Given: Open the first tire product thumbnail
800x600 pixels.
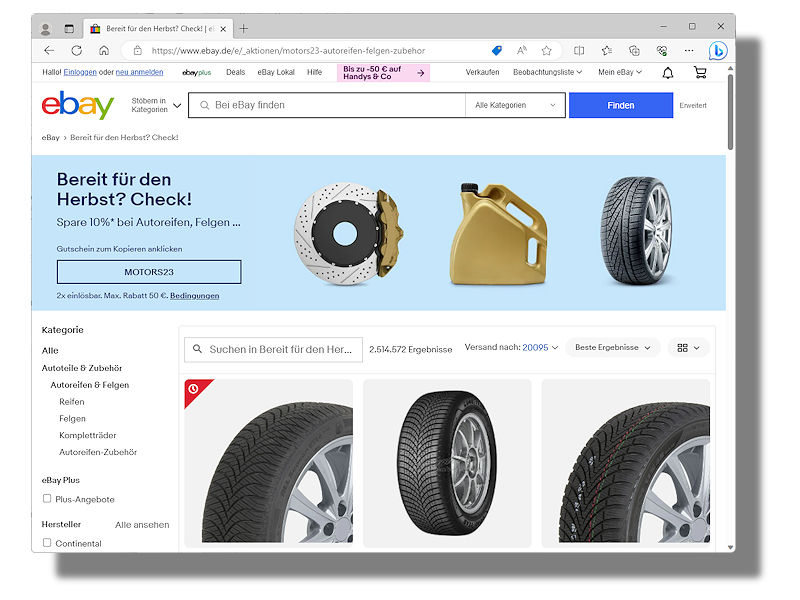Looking at the screenshot, I should point(268,463).
